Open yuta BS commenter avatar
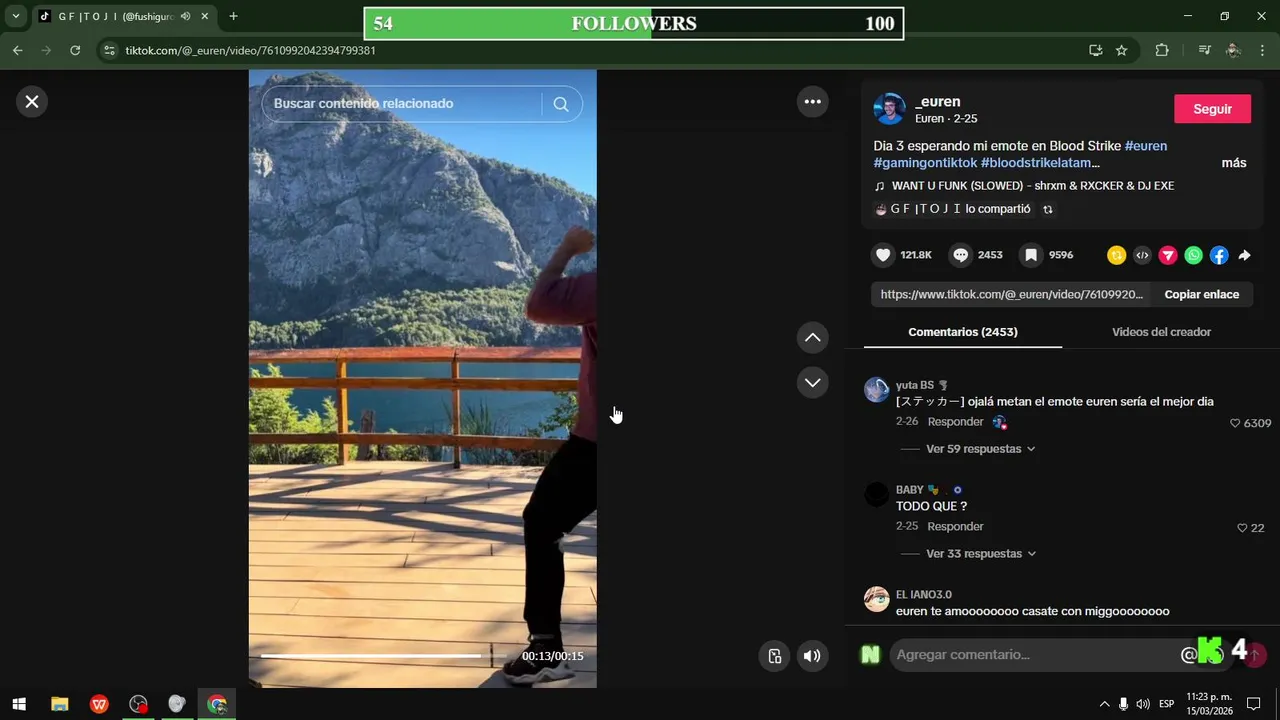This screenshot has height=720, width=1280. point(876,390)
